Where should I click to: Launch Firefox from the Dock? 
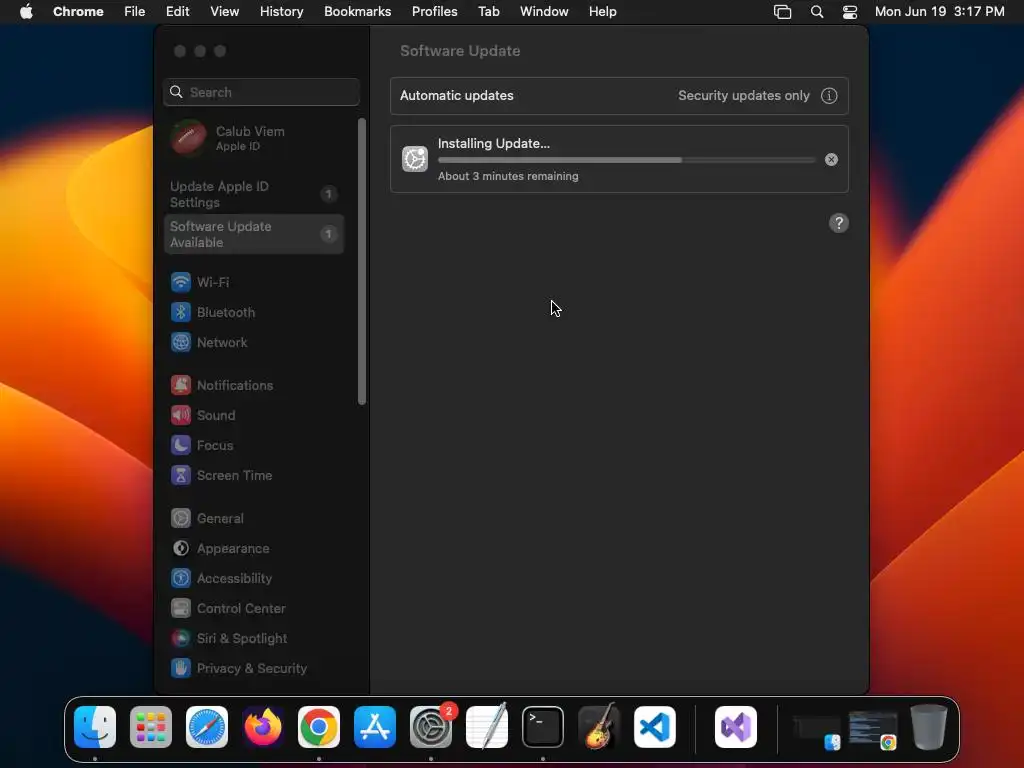[263, 727]
